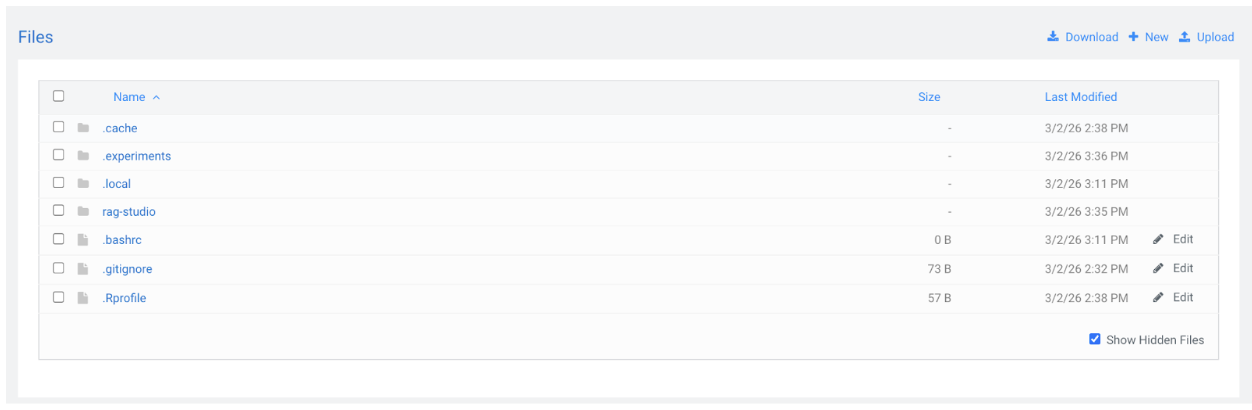The image size is (1252, 410).
Task: Click the folder icon beside .cache
Action: 83,128
